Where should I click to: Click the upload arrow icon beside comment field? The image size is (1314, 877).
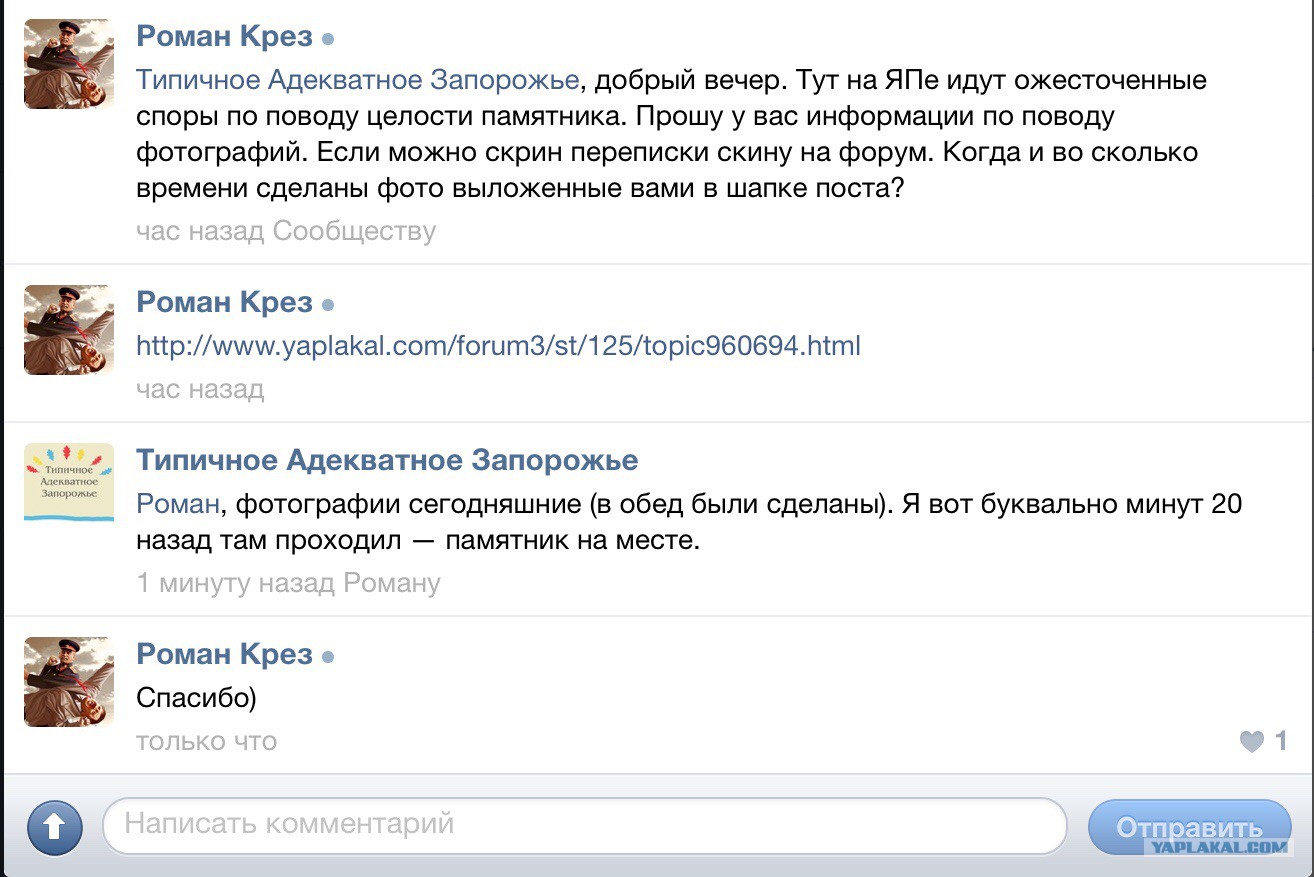tap(54, 827)
